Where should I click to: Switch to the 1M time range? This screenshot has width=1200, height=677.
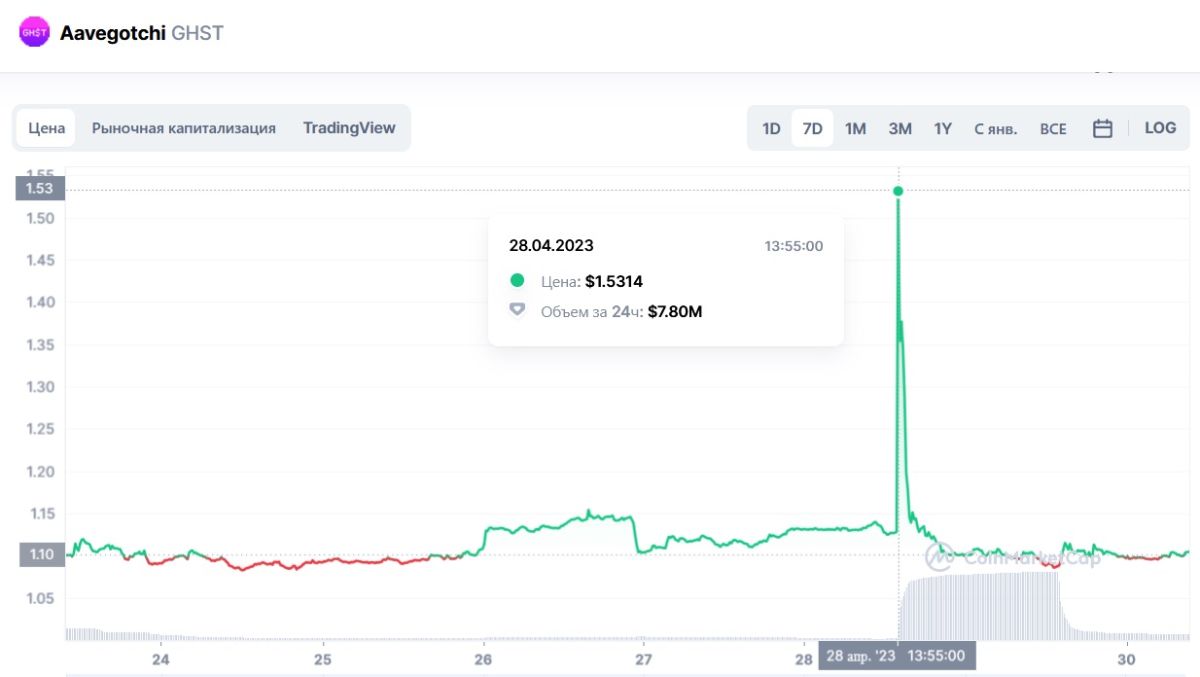855,129
